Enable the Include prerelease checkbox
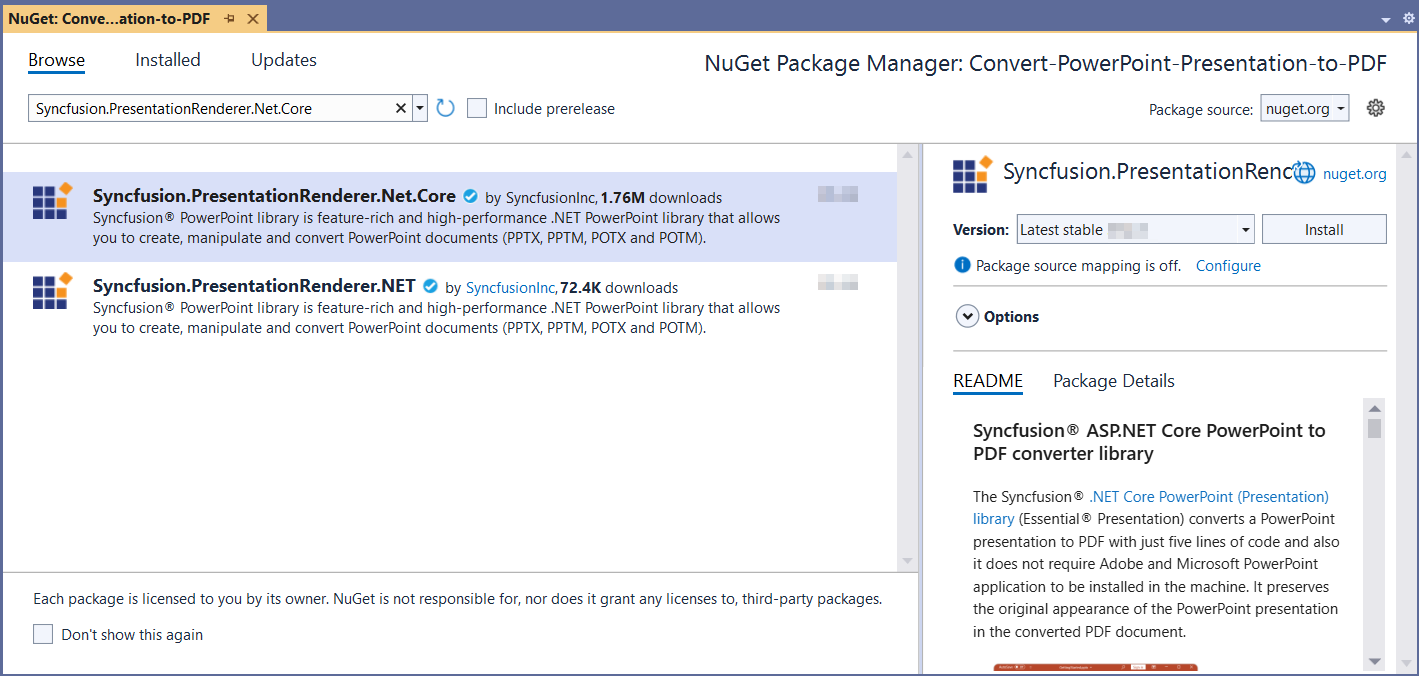The image size is (1419, 676). [x=477, y=107]
